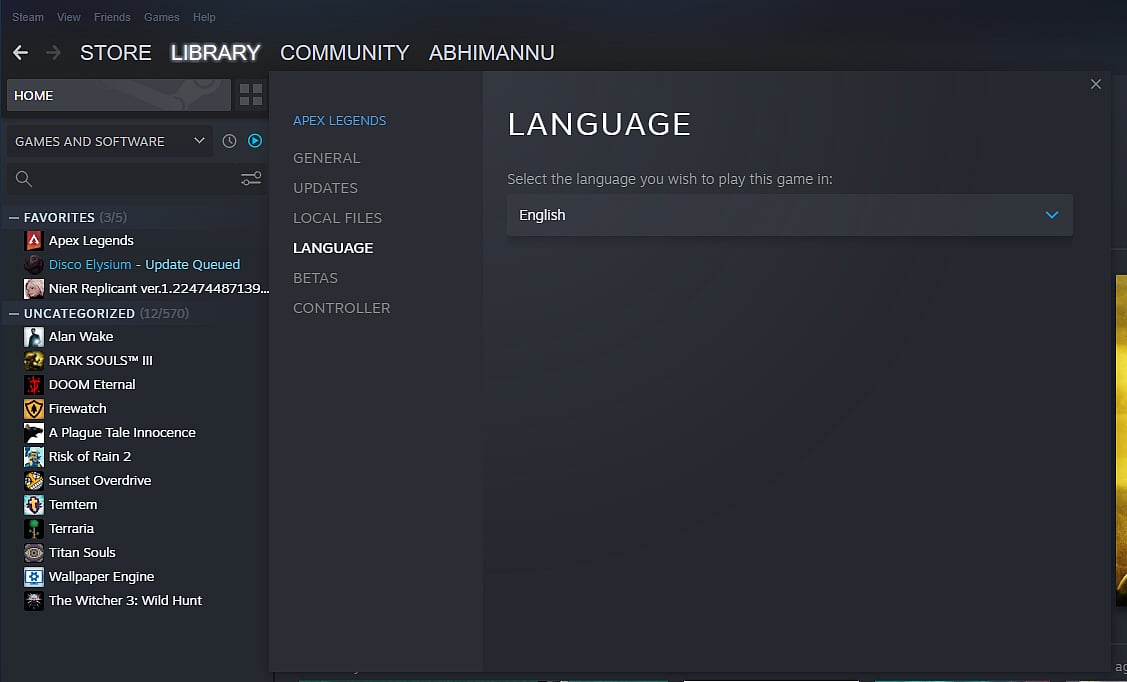Open the English language dropdown
The height and width of the screenshot is (682, 1127).
(790, 215)
